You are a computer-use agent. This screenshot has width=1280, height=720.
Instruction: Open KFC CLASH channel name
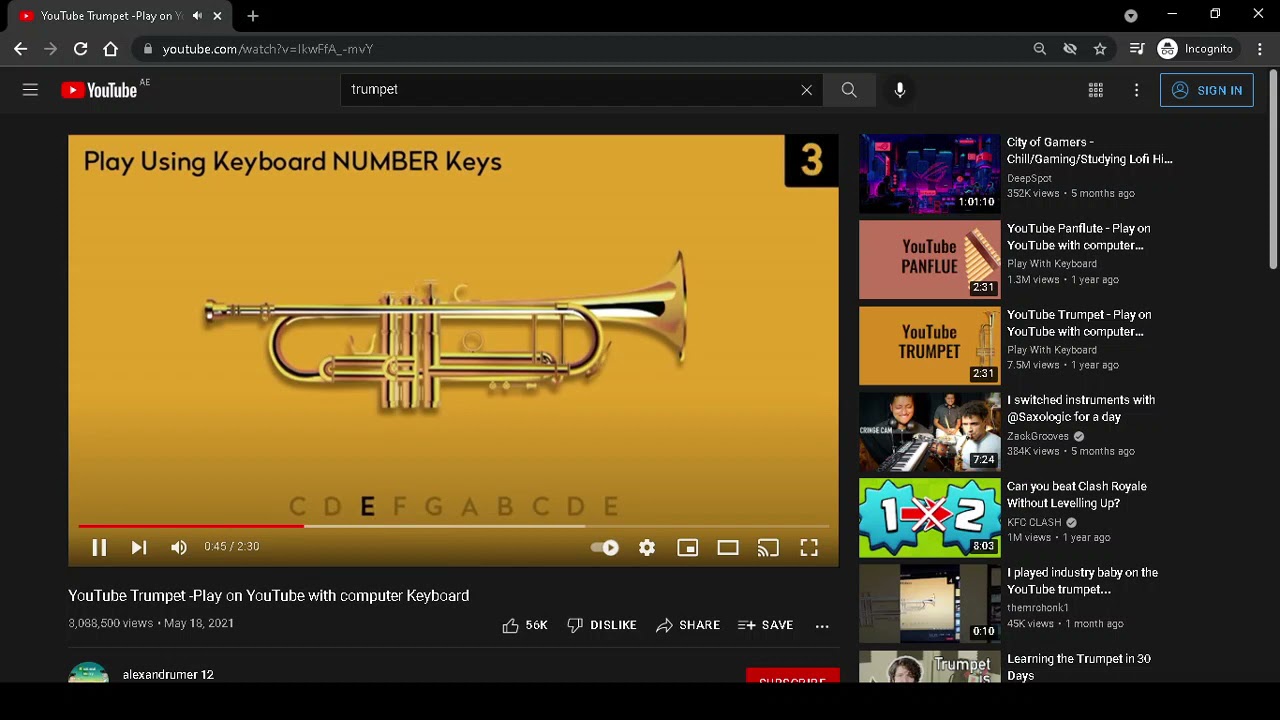[1034, 522]
